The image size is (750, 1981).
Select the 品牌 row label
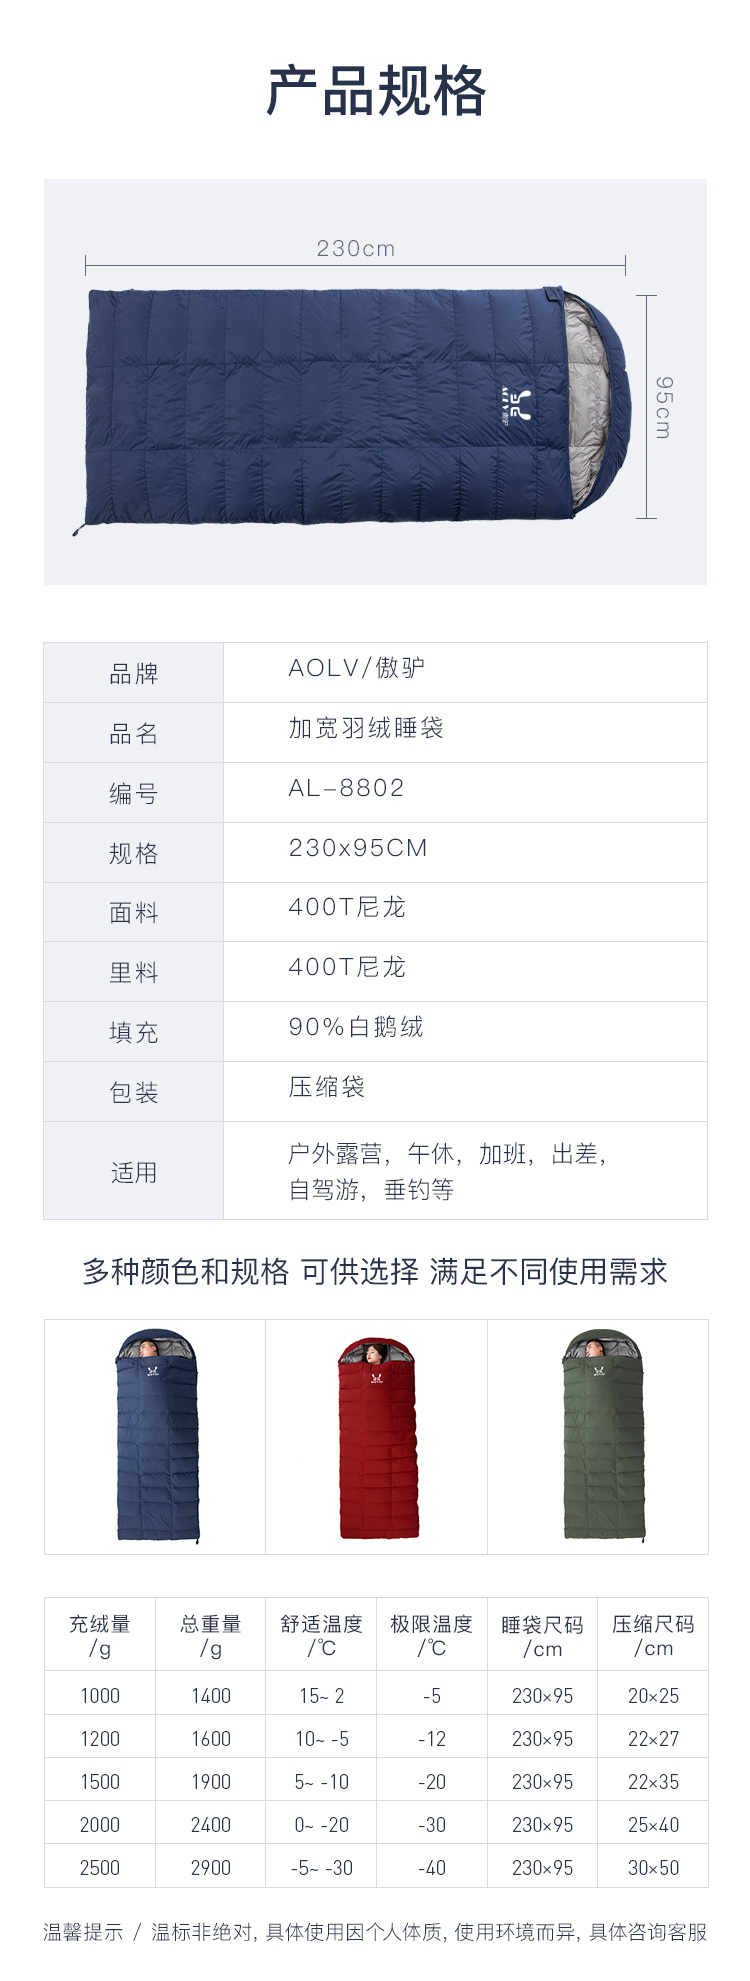[x=134, y=673]
